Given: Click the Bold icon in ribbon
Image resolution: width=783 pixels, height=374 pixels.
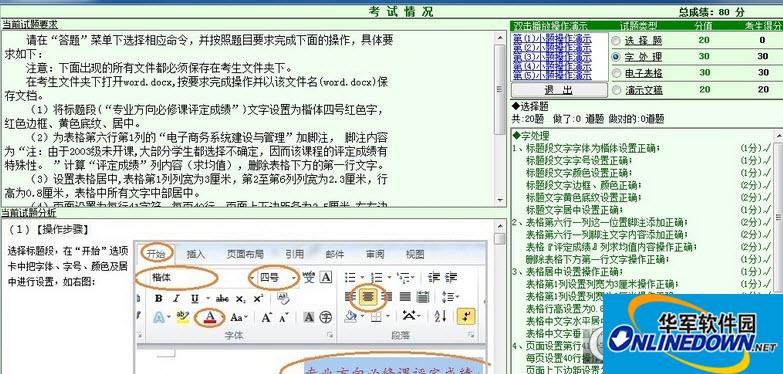Looking at the screenshot, I should [x=158, y=299].
